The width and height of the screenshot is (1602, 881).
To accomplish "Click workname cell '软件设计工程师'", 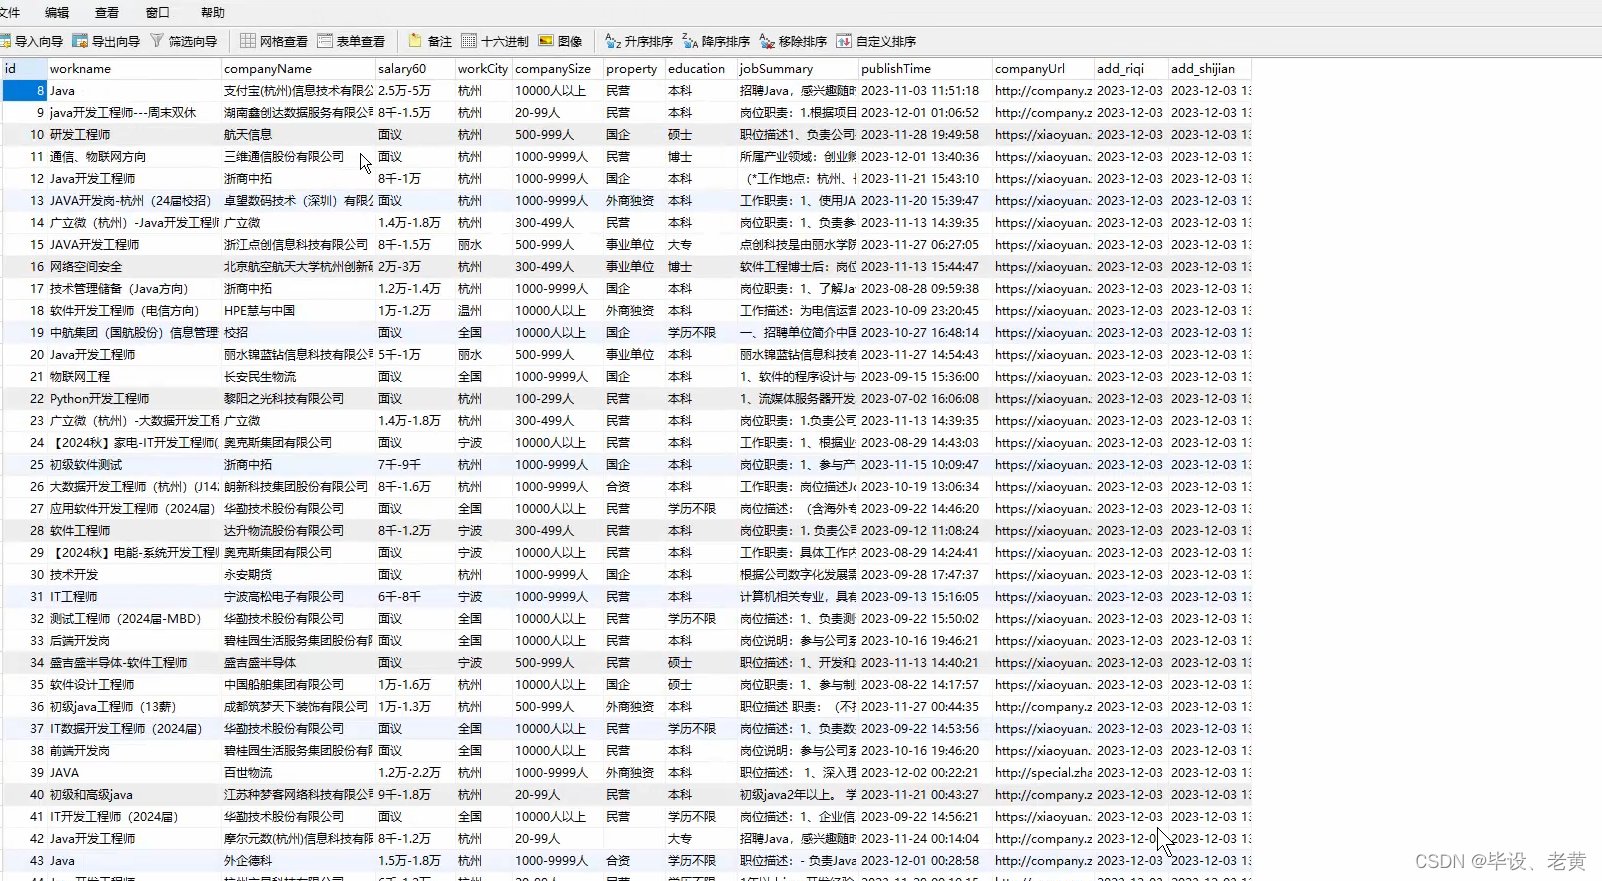I will coord(134,685).
